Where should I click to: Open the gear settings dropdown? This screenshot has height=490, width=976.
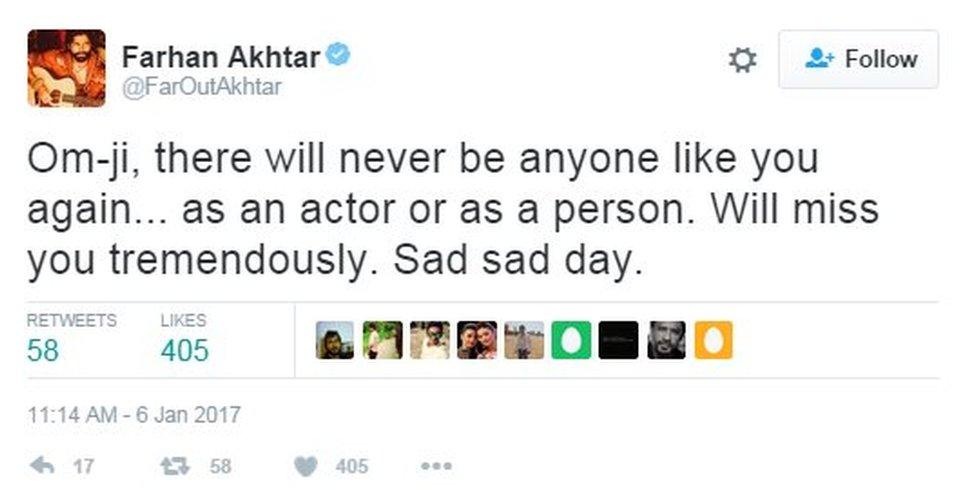pyautogui.click(x=741, y=60)
